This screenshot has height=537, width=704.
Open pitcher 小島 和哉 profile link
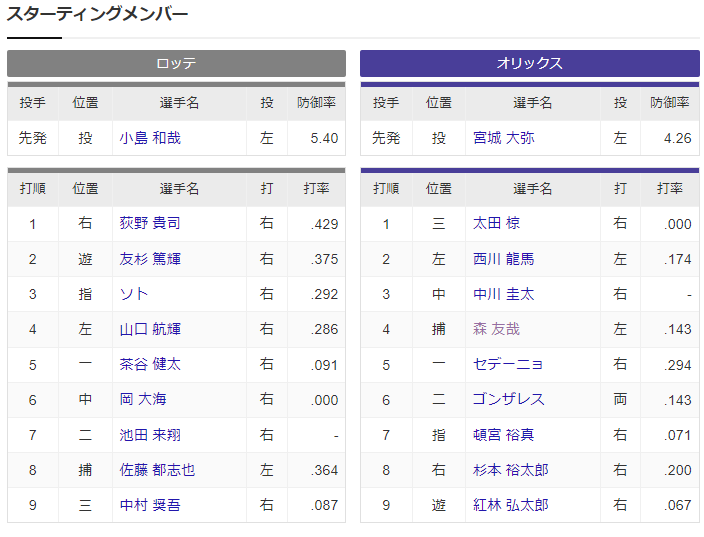click(x=150, y=138)
